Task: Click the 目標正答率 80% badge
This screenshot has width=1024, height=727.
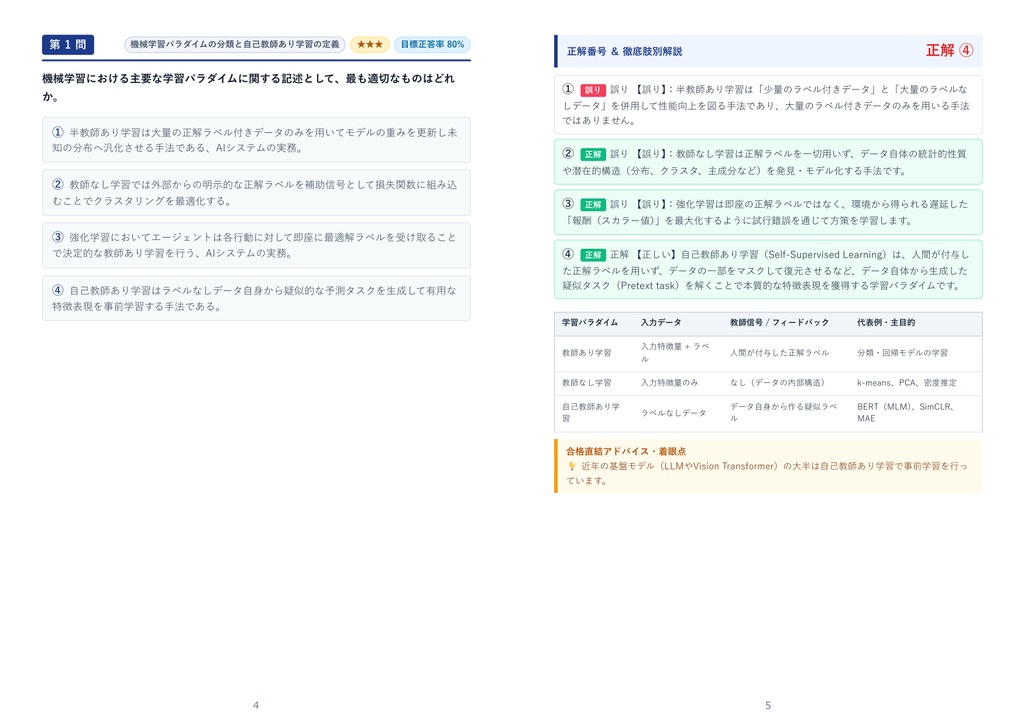Action: point(432,44)
